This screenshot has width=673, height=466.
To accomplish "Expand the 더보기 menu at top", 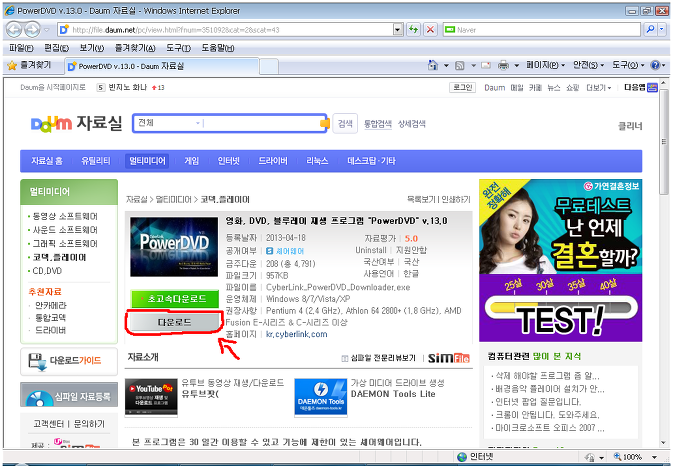I will 598,88.
